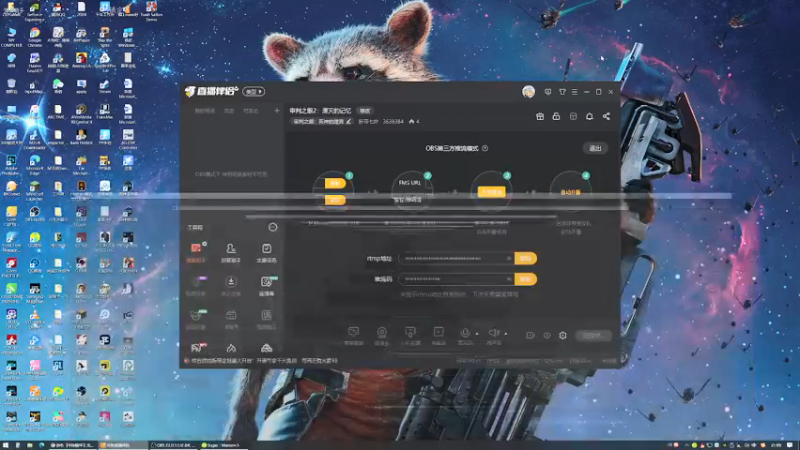Click the 退出 exit OBS mode button

pos(595,148)
